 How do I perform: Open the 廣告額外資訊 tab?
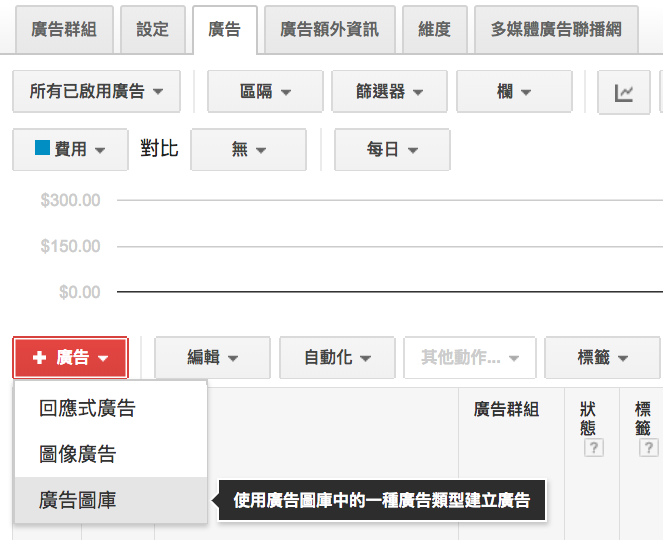[x=329, y=29]
